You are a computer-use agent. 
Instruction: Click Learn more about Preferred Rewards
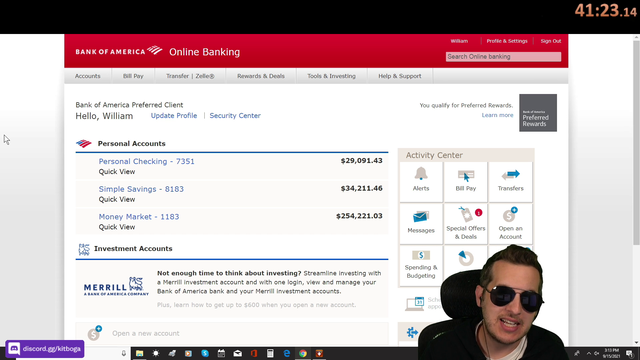click(497, 115)
